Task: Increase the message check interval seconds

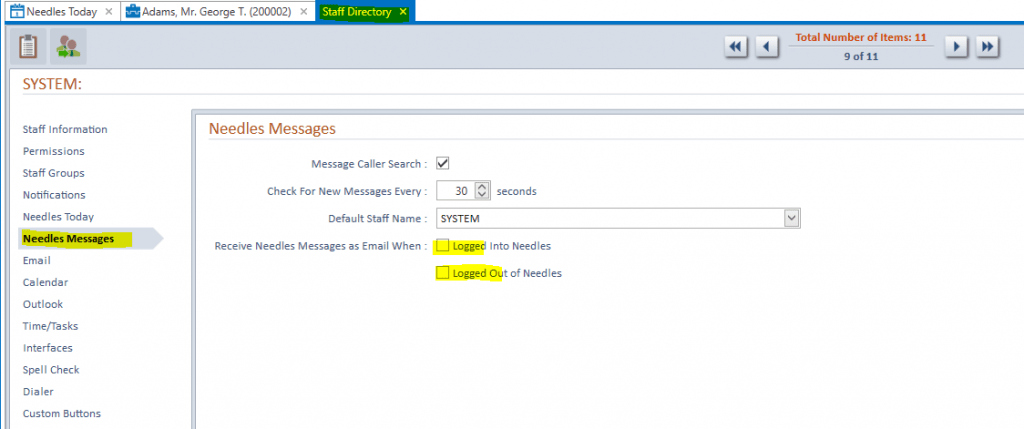Action: pyautogui.click(x=483, y=186)
